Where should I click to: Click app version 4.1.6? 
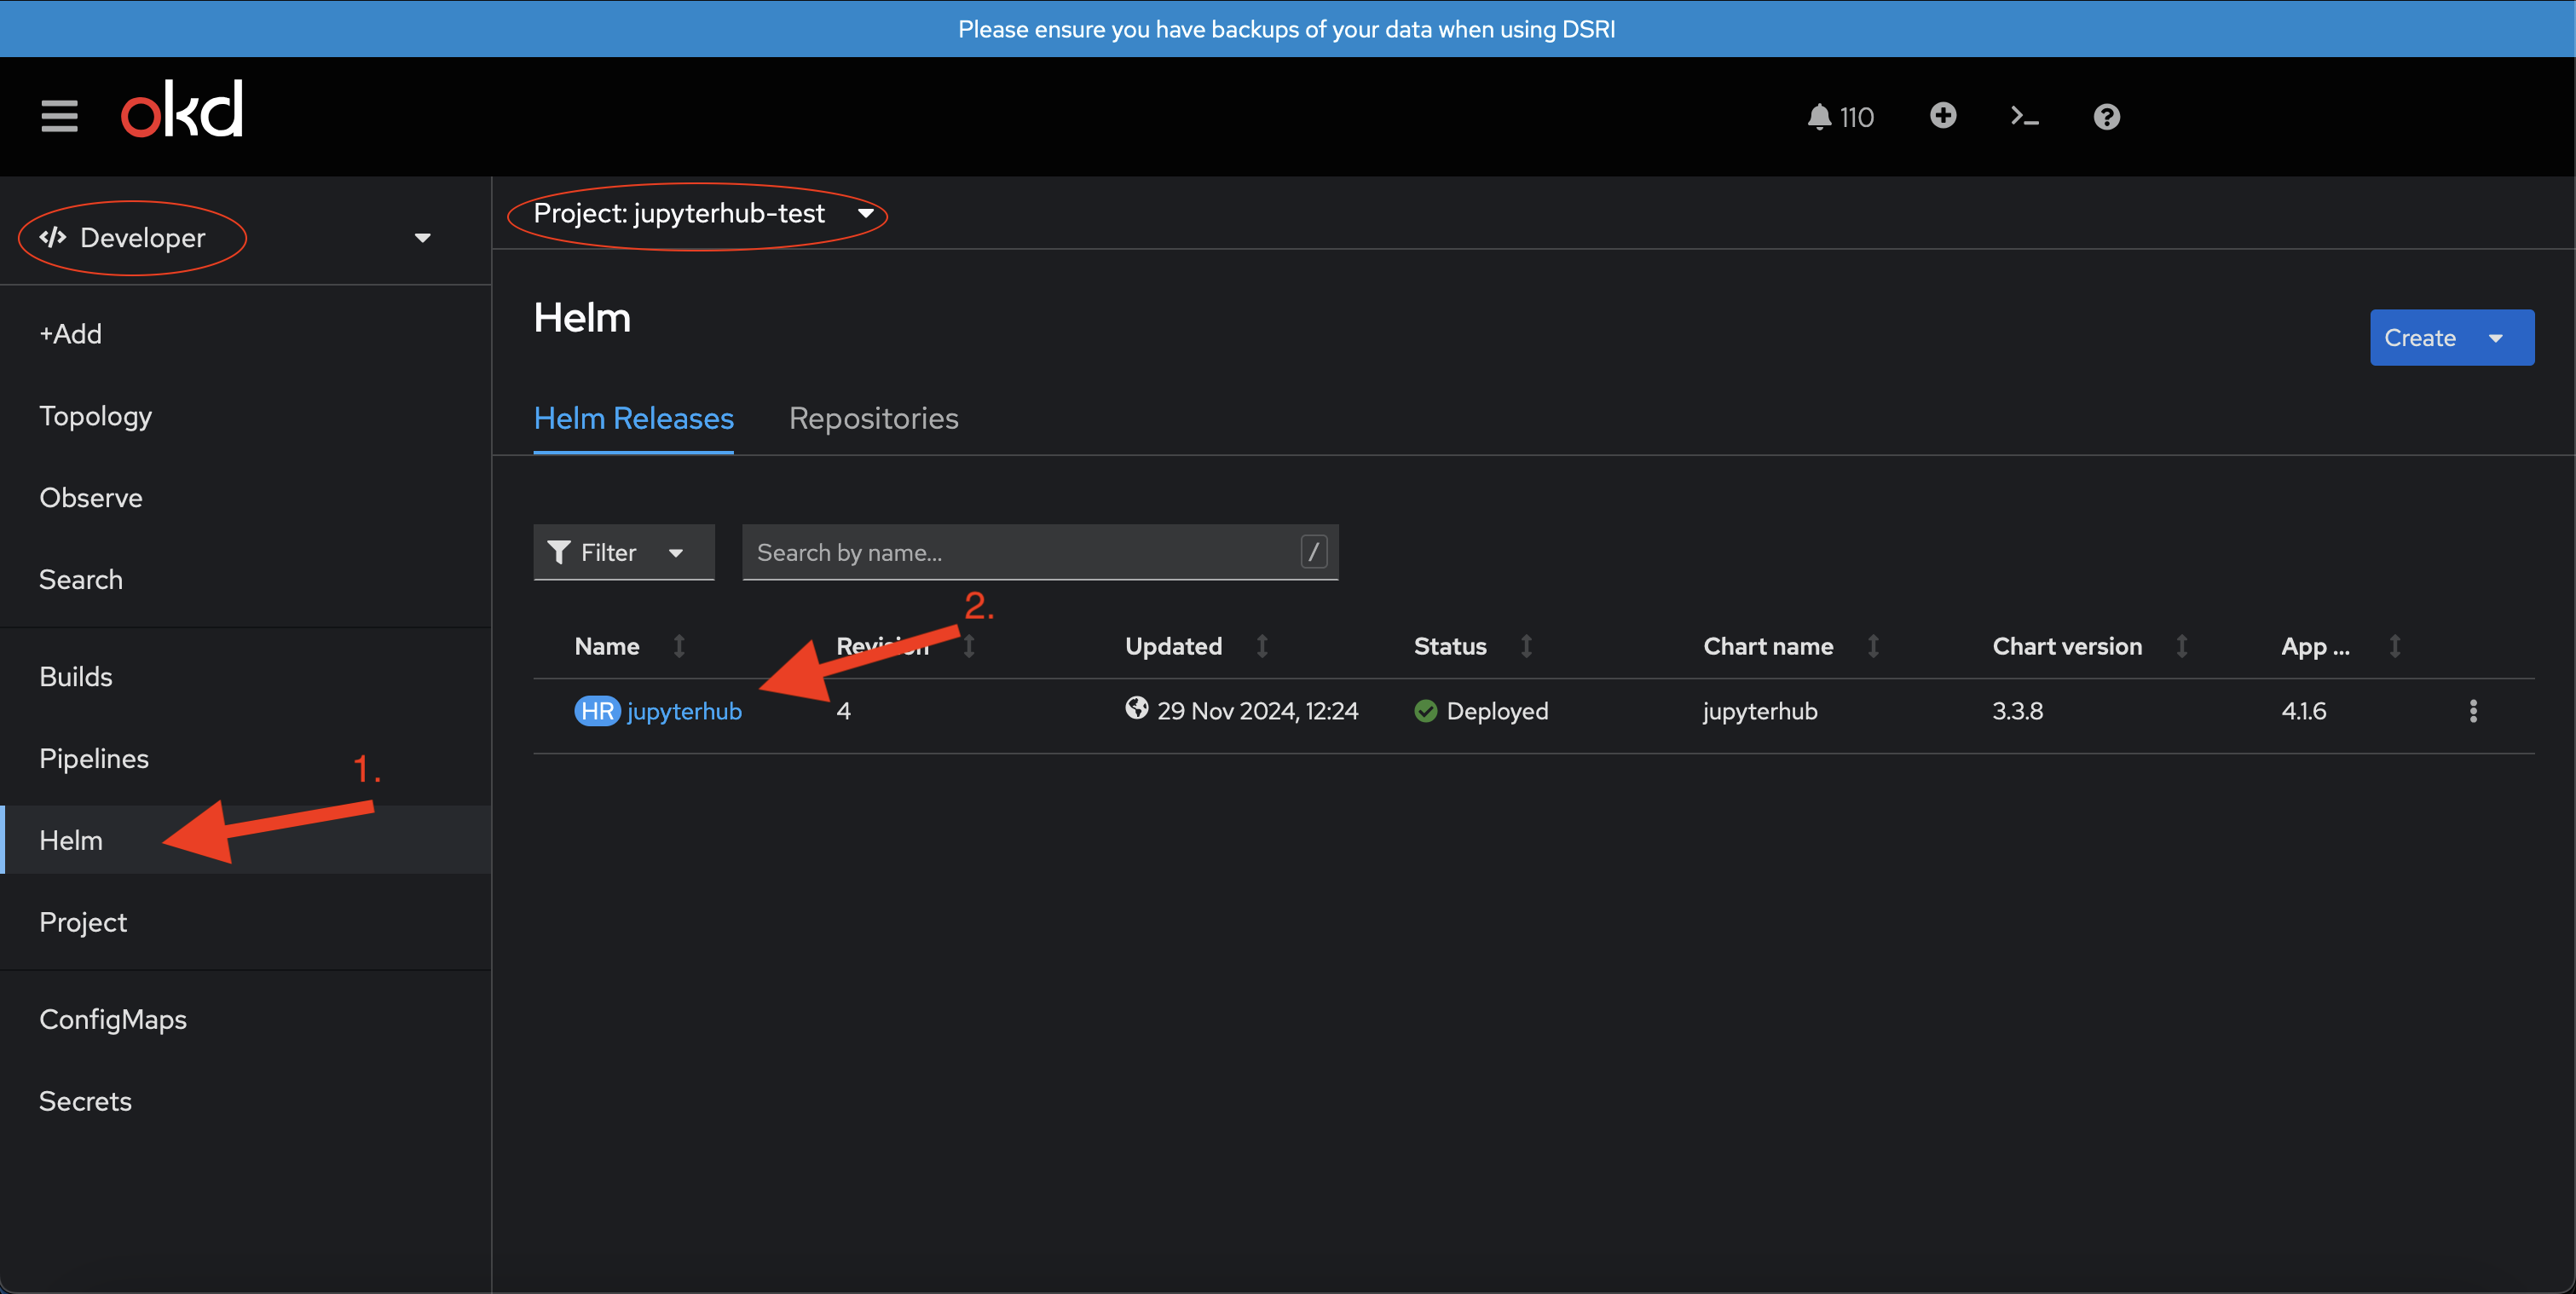point(2303,711)
